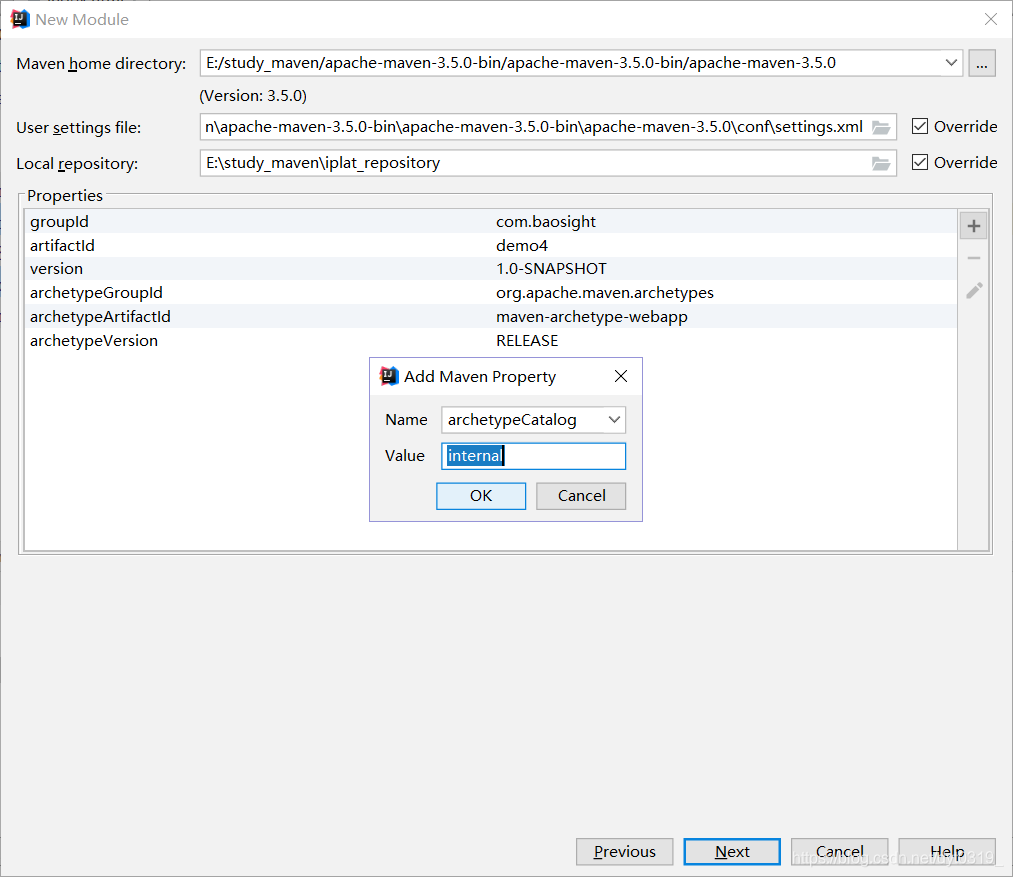1013x877 pixels.
Task: Click the ellipsis button for Maven home
Action: (981, 63)
